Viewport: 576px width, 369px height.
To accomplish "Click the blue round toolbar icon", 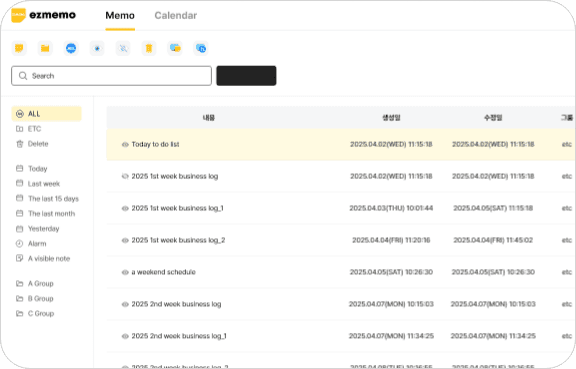I will pyautogui.click(x=71, y=48).
